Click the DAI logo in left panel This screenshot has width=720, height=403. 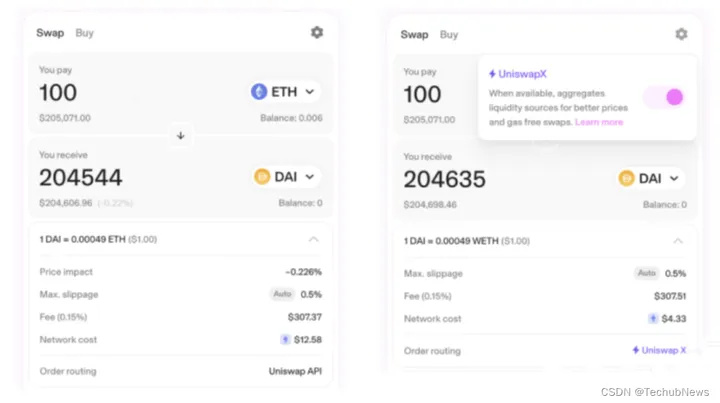[x=263, y=177]
